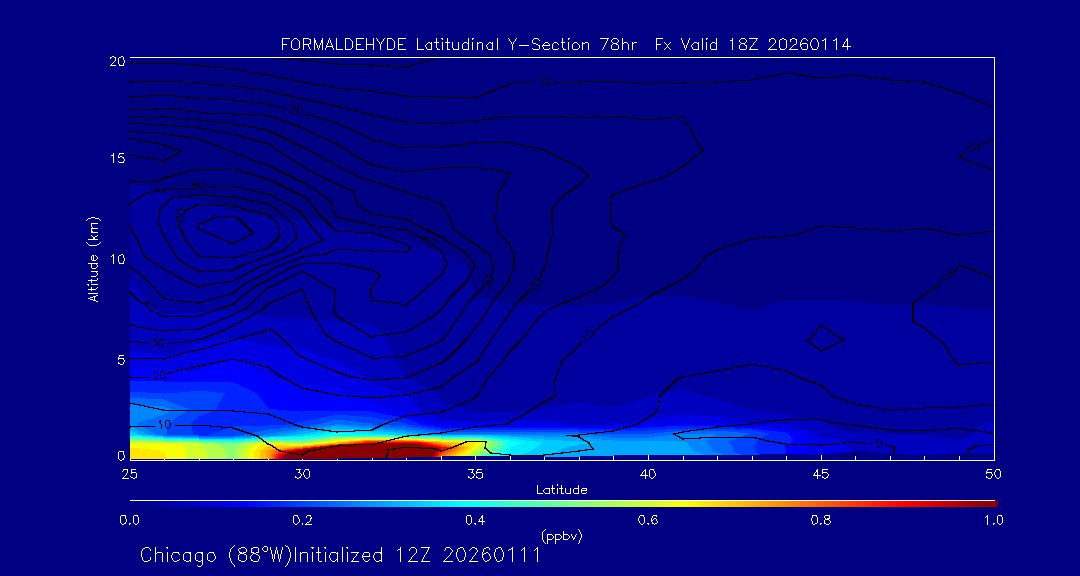The height and width of the screenshot is (576, 1080).
Task: Click the altitude 15 tick label
Action: 115,159
